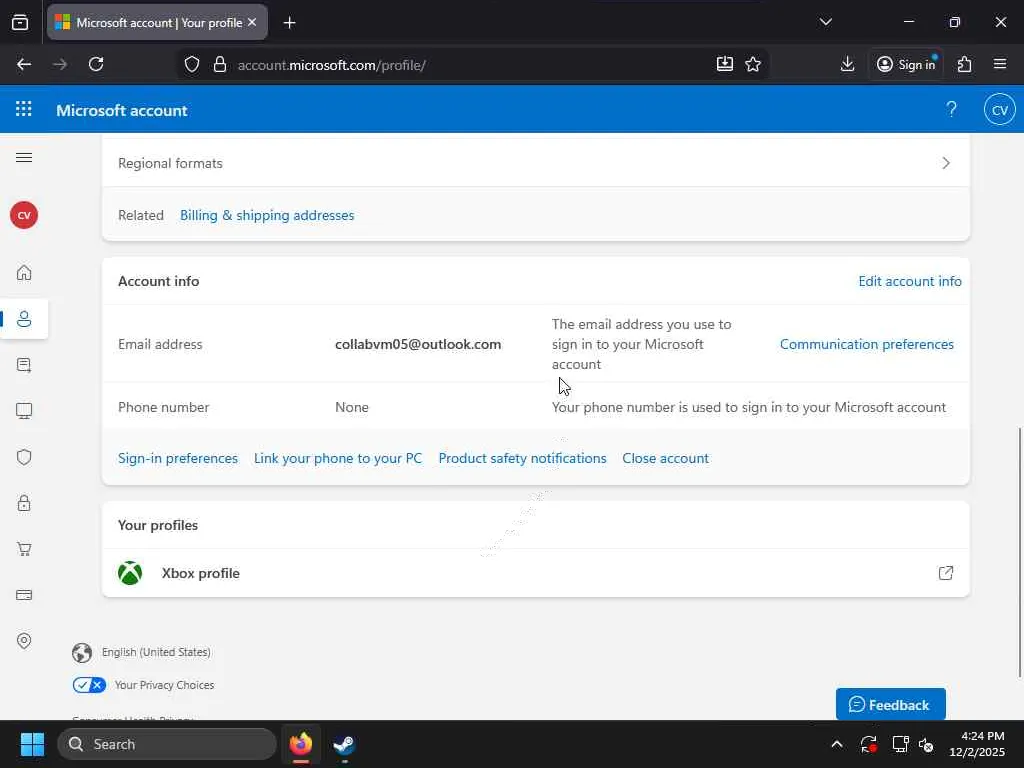Click the red CV avatar in sidebar
The image size is (1024, 768).
tap(24, 215)
